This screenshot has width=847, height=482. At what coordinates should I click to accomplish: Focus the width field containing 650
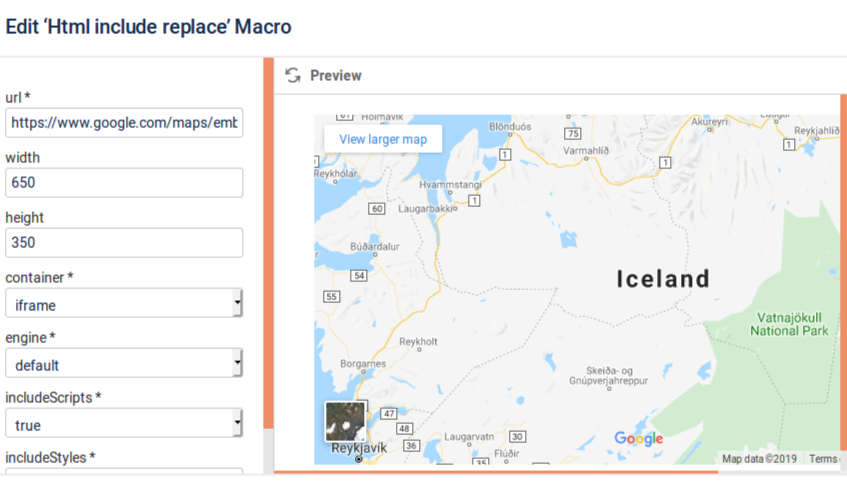(x=124, y=183)
